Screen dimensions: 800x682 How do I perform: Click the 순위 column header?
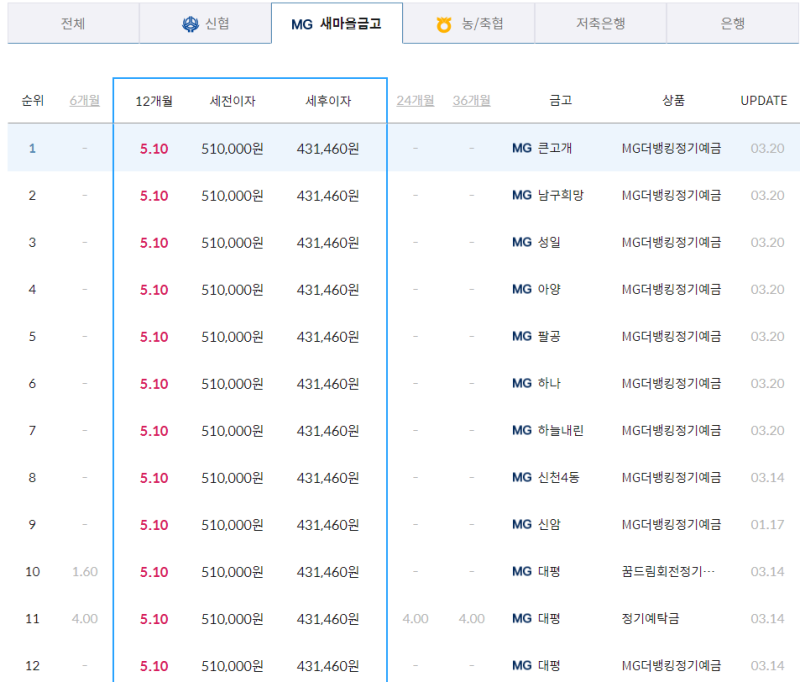32,100
